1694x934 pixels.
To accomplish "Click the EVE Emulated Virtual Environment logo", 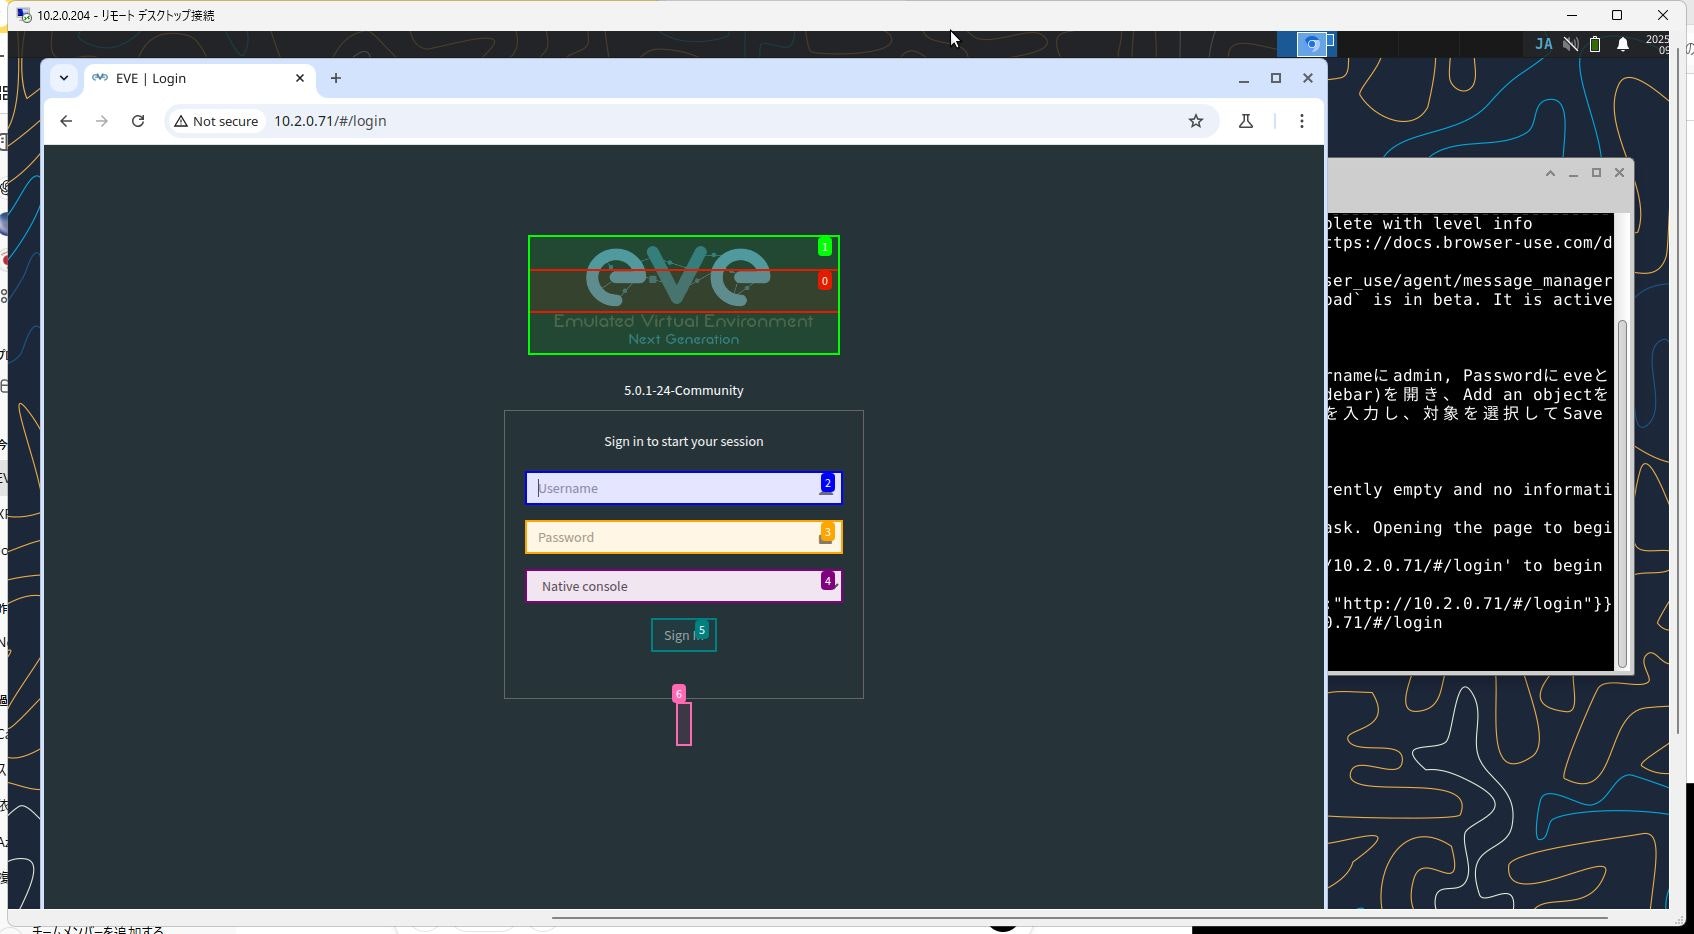I will [x=683, y=295].
